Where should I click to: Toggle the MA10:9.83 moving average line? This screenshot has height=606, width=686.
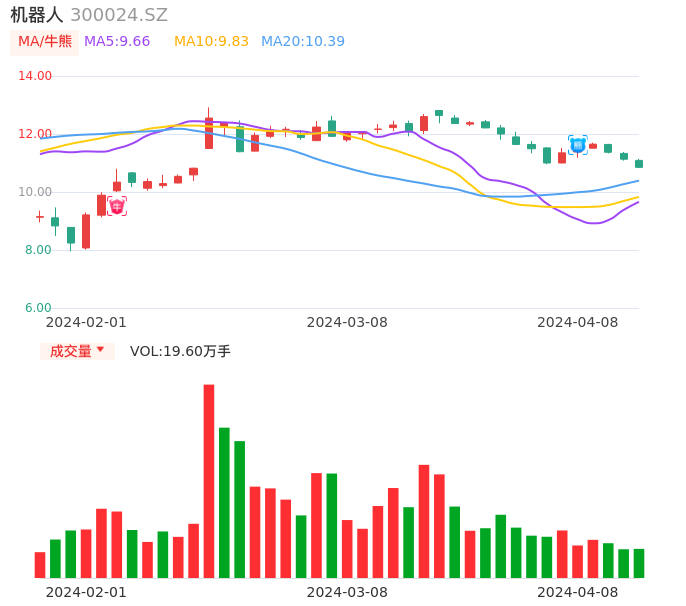pyautogui.click(x=211, y=42)
